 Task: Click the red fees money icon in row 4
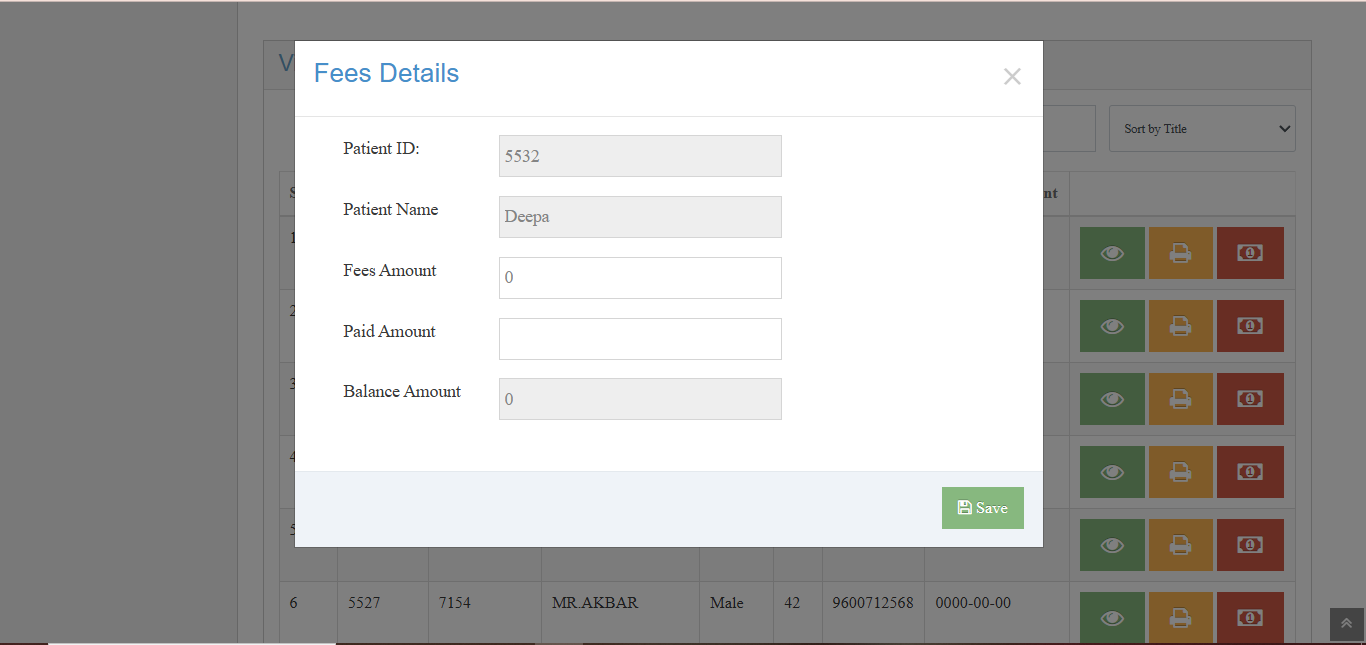[1249, 472]
